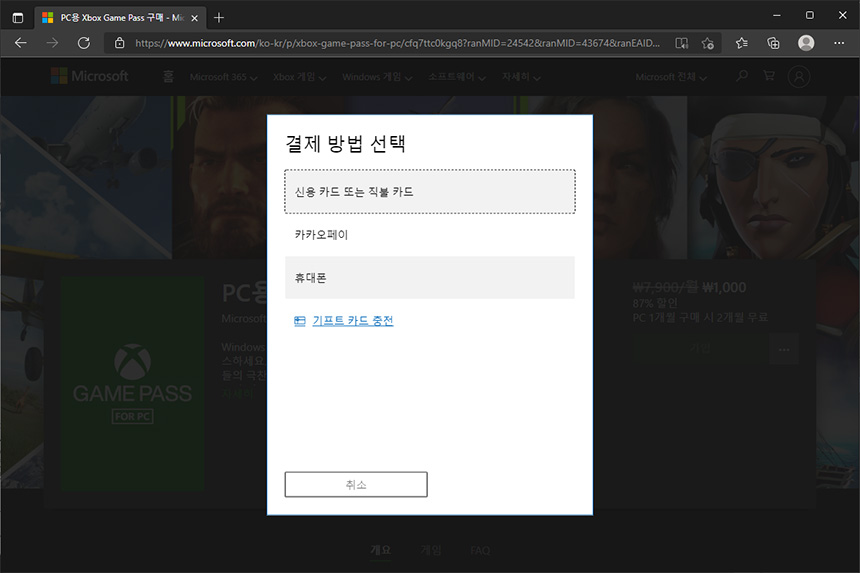
Task: Expand the Windows 게임 dropdown menu
Action: tap(377, 77)
